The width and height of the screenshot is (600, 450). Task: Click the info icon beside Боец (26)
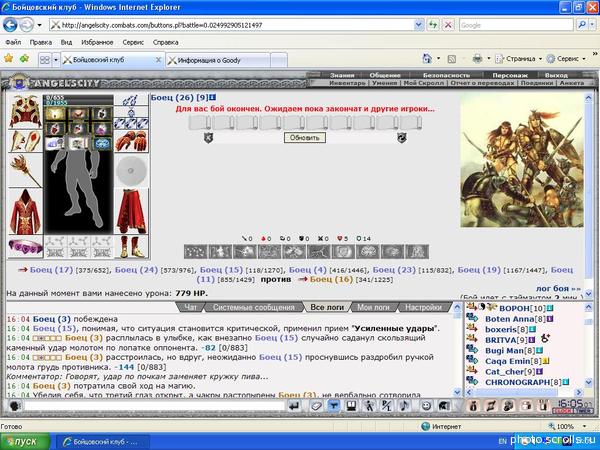pyautogui.click(x=212, y=98)
